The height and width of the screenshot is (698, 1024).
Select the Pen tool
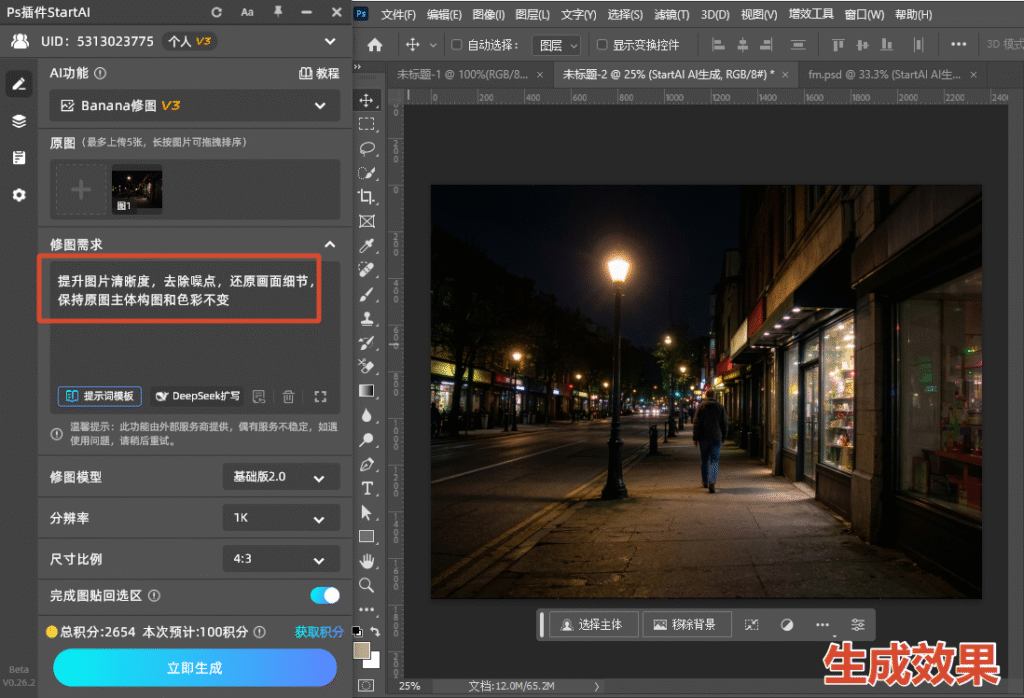[366, 464]
